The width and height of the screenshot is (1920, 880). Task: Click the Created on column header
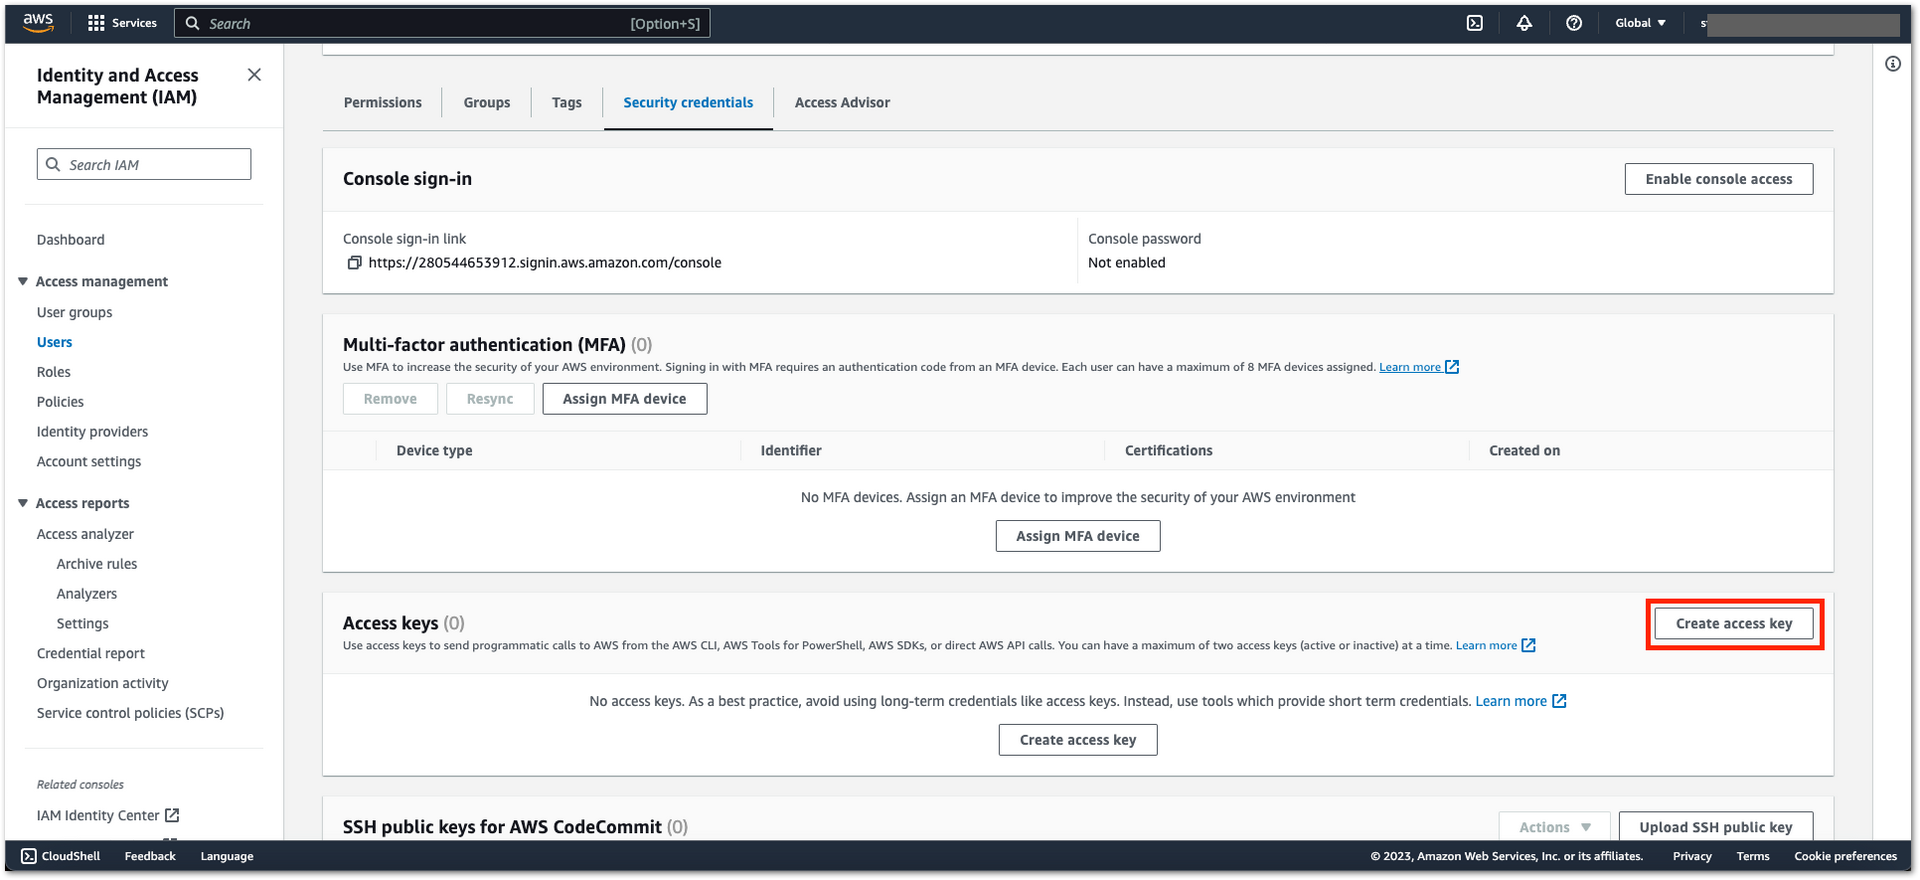point(1524,451)
